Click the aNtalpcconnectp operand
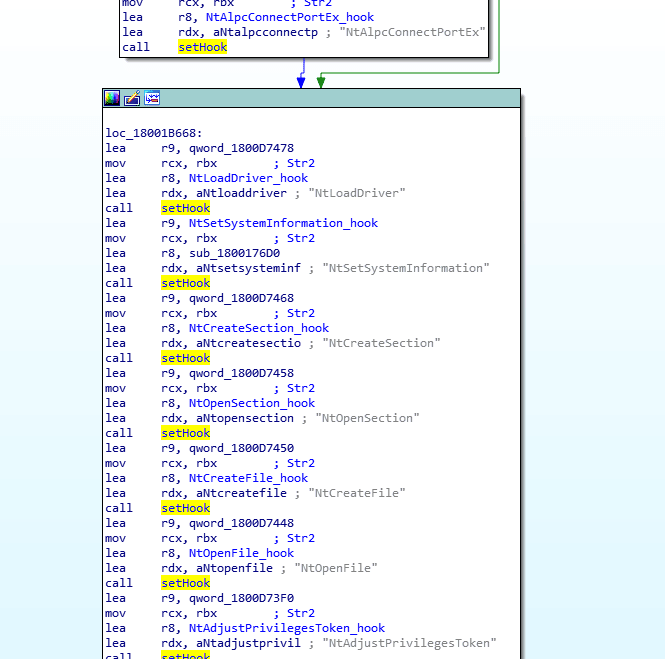The image size is (665, 659). pos(265,32)
